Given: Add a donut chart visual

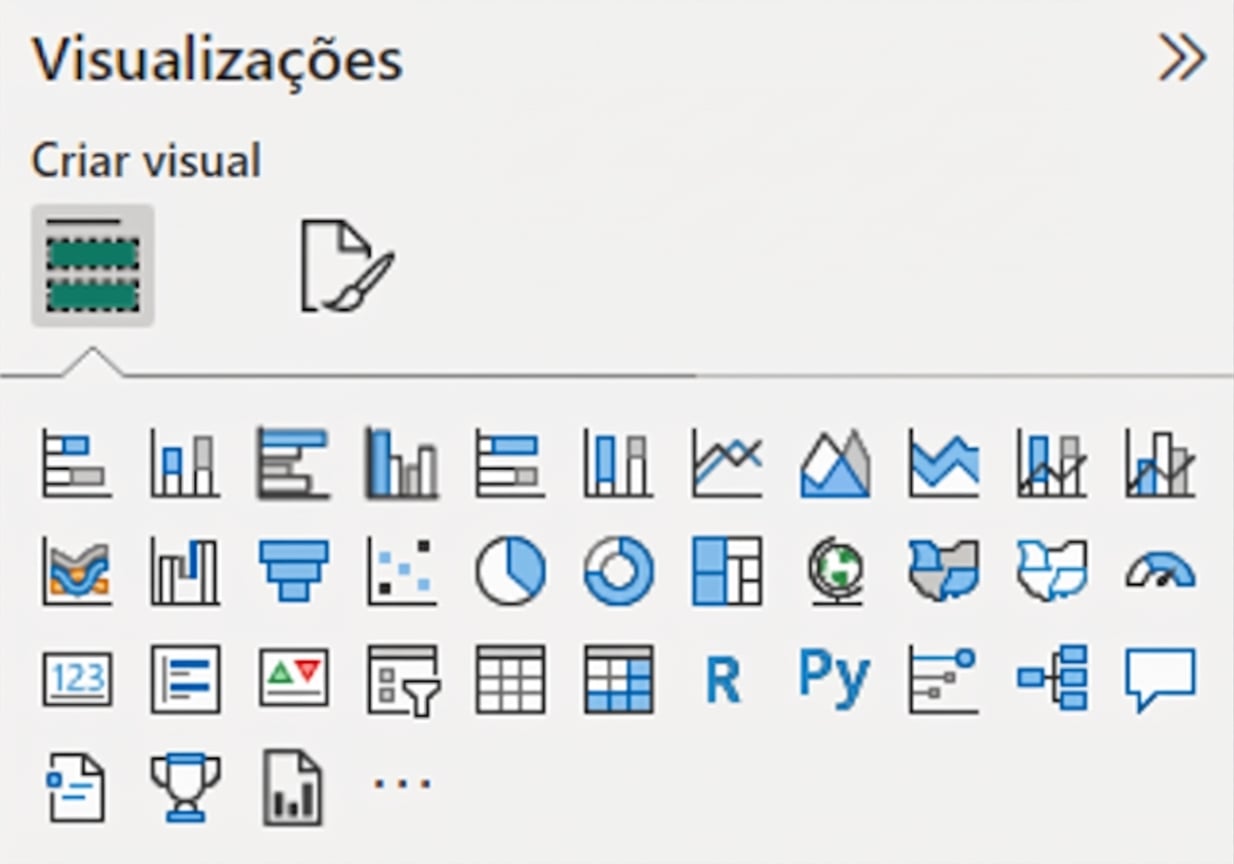Looking at the screenshot, I should tap(618, 572).
